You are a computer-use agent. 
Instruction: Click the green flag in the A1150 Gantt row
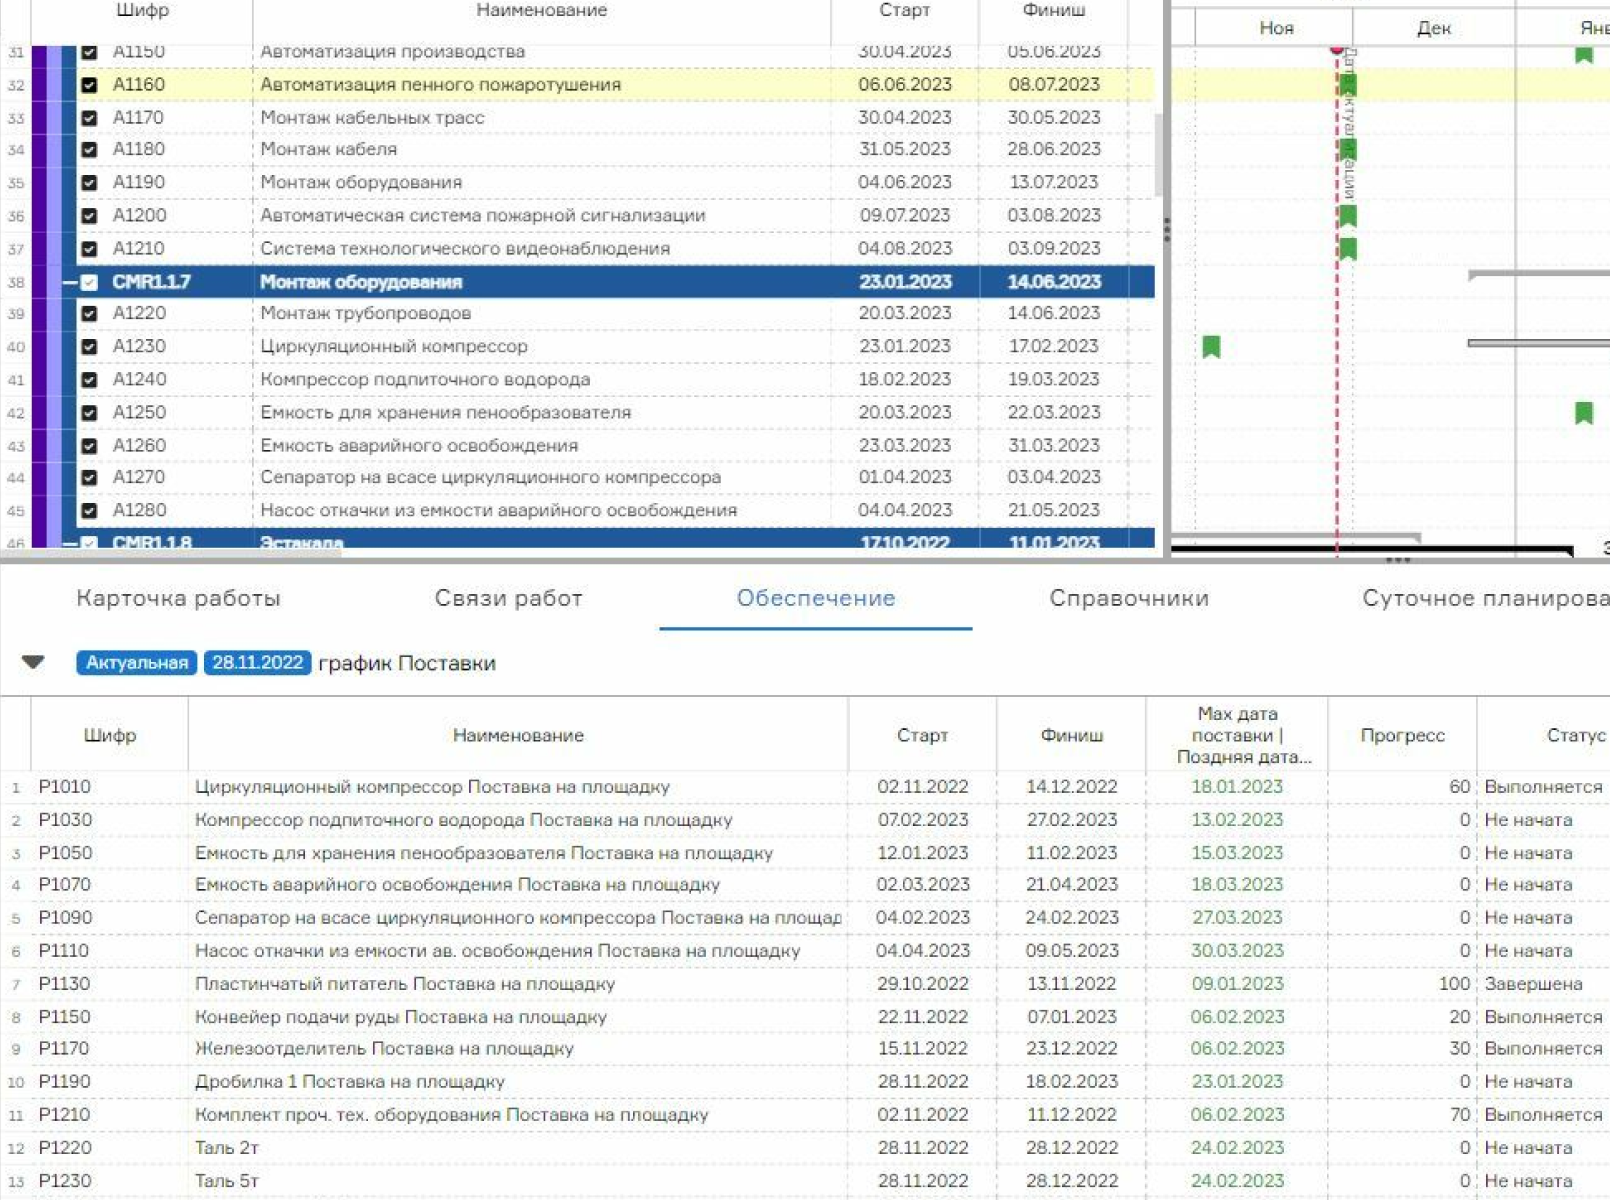click(x=1584, y=54)
